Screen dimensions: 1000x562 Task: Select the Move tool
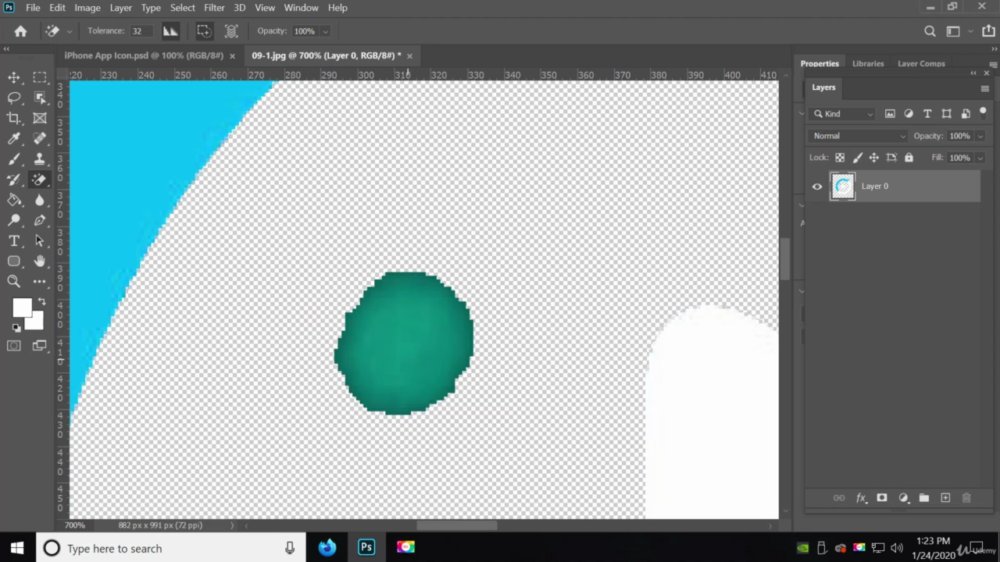pyautogui.click(x=13, y=77)
